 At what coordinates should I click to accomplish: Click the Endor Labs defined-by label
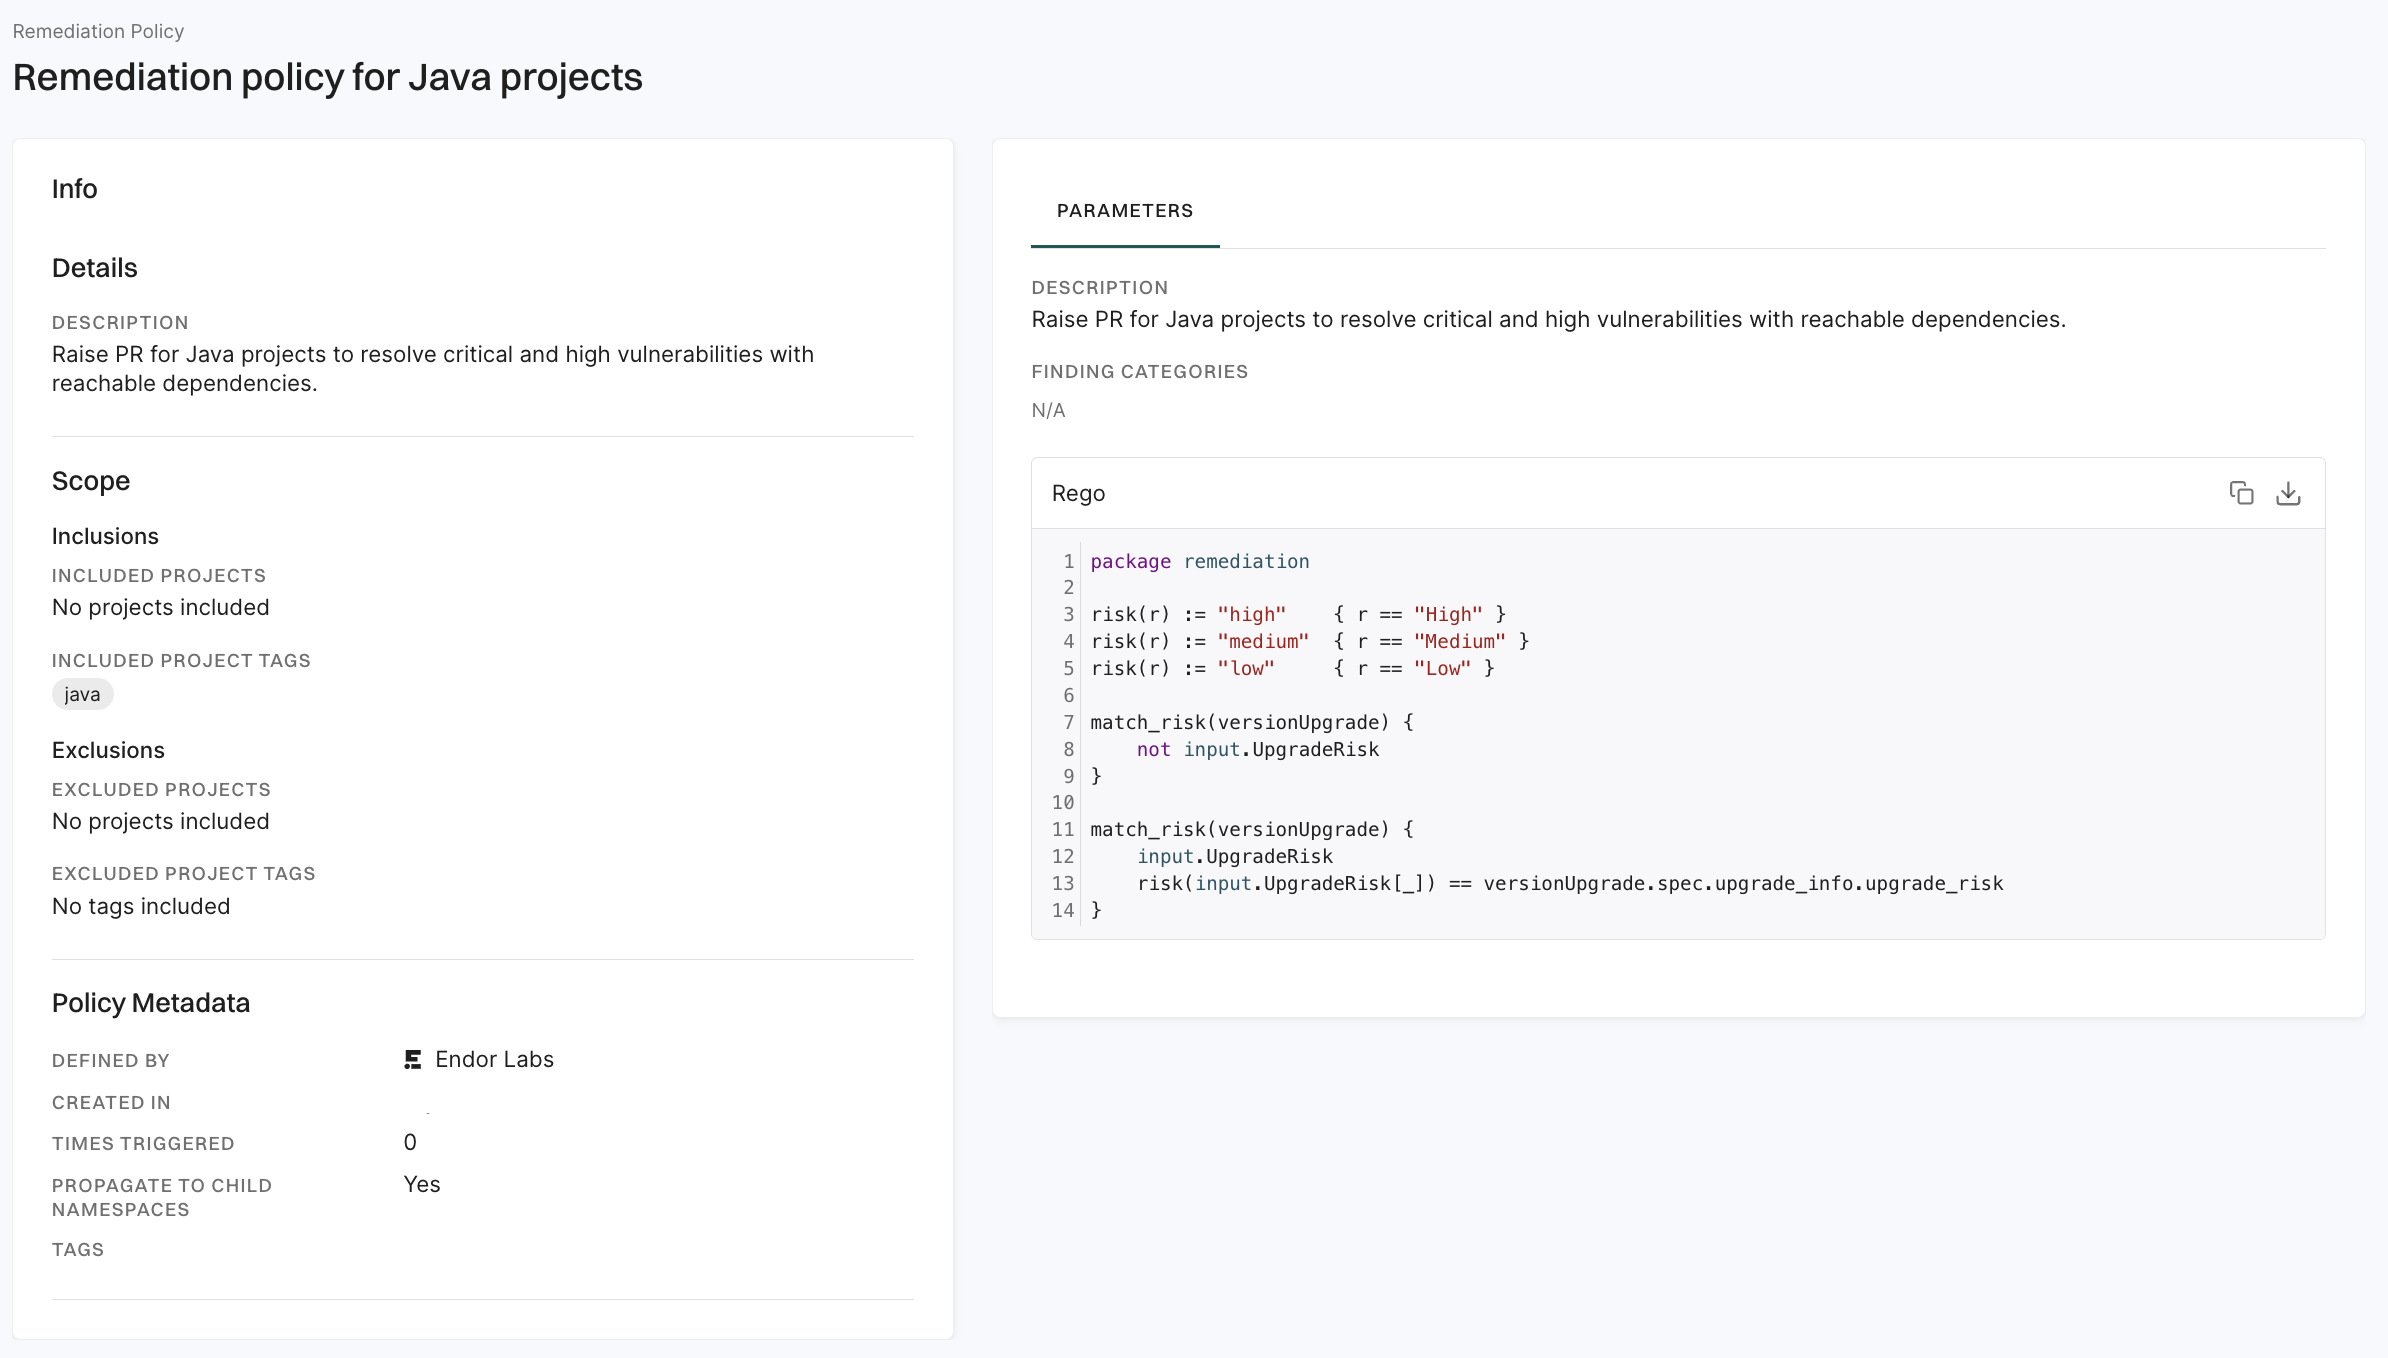click(494, 1060)
